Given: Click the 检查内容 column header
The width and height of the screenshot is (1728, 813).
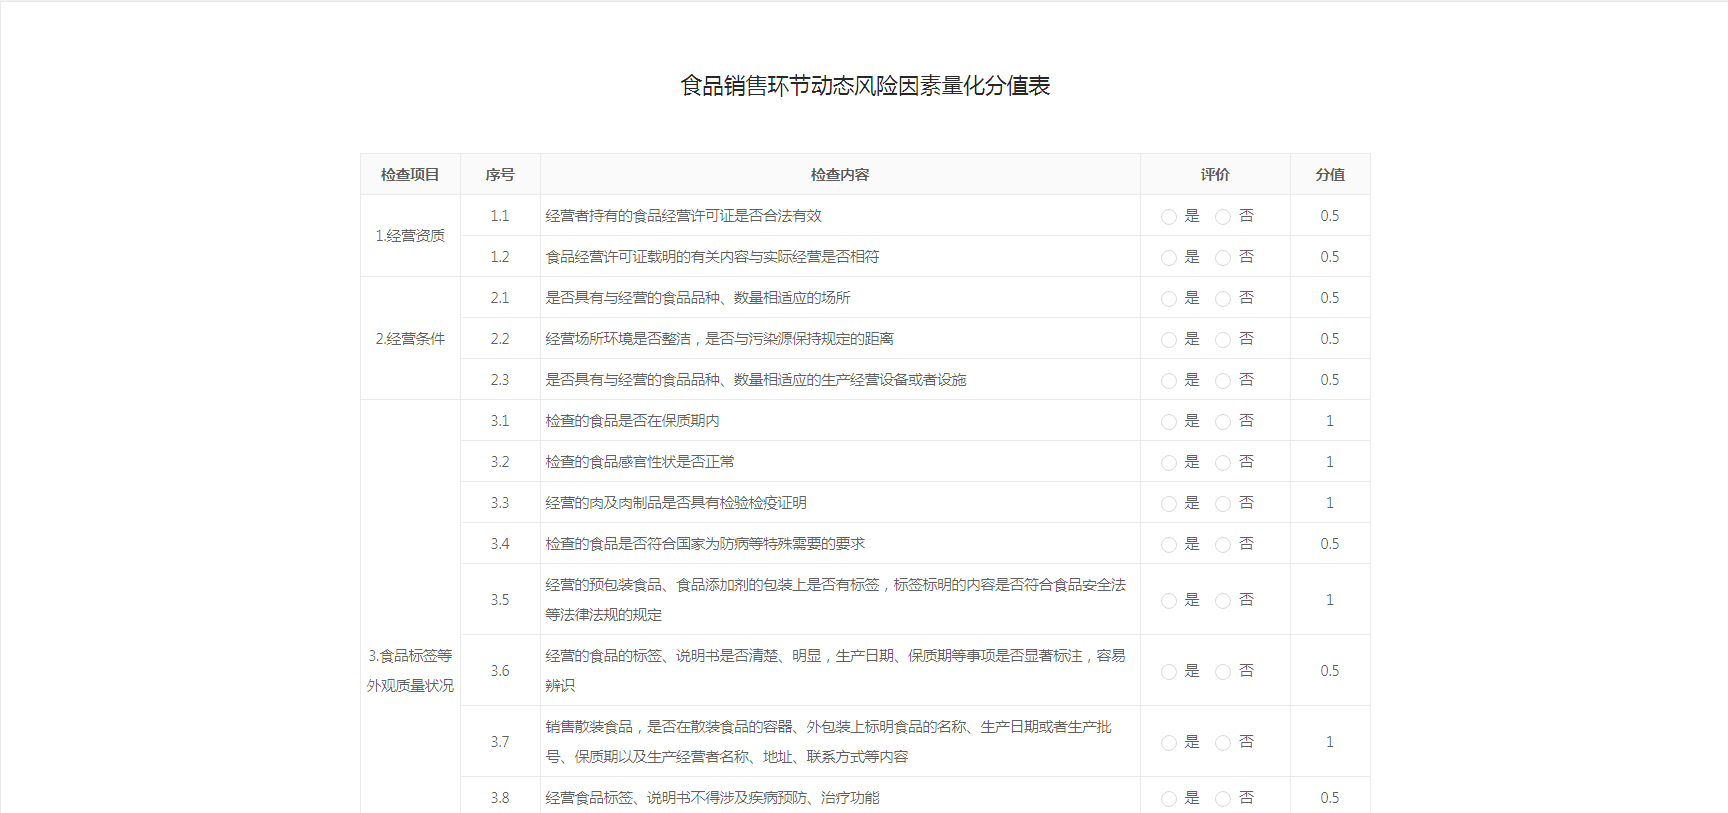Looking at the screenshot, I should 839,175.
